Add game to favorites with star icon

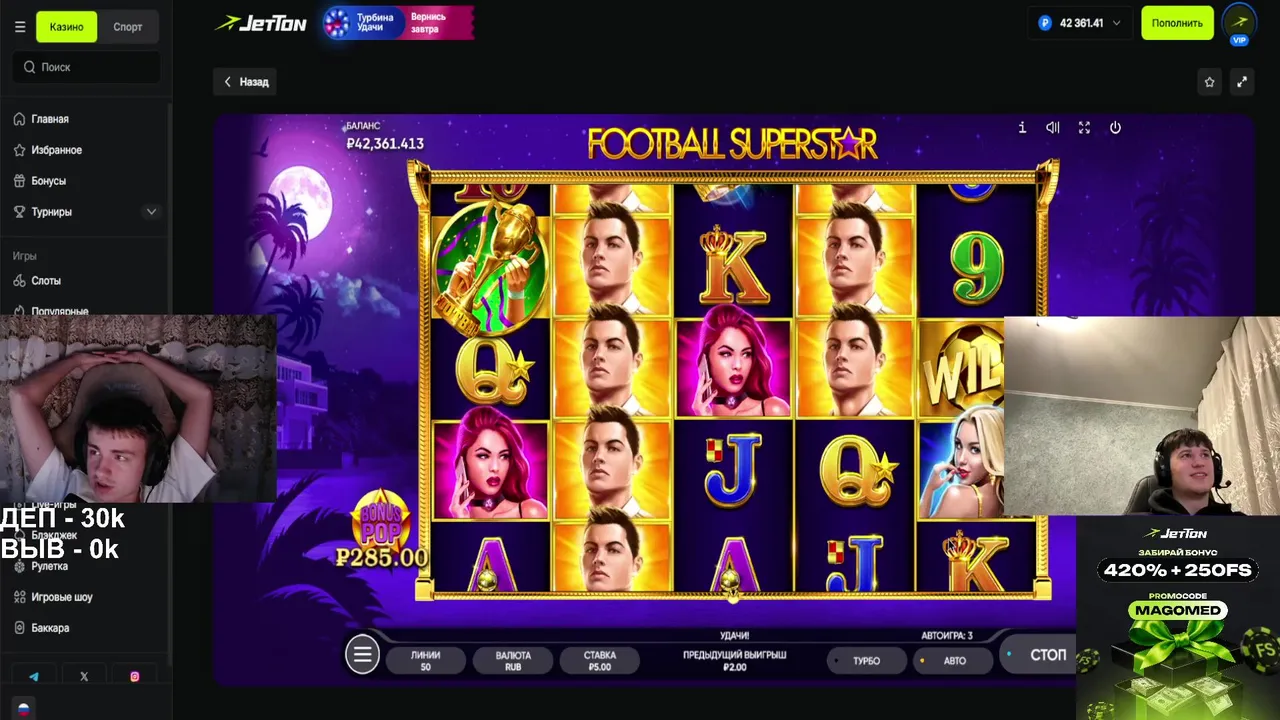1209,82
